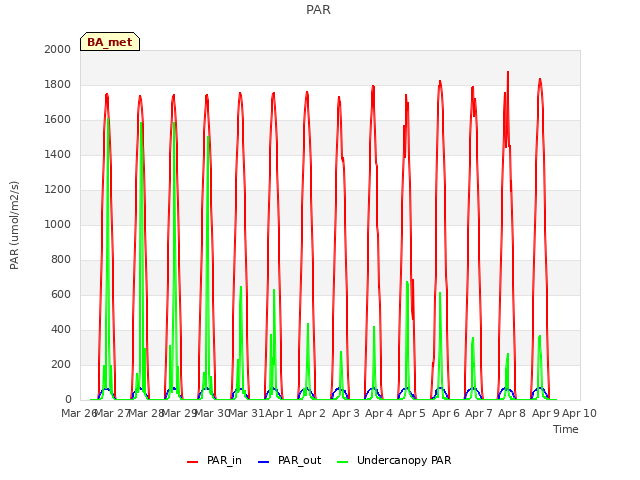Click the green Undercanopy peak near 680 on Apr 5
640x480 pixels.
(407, 282)
